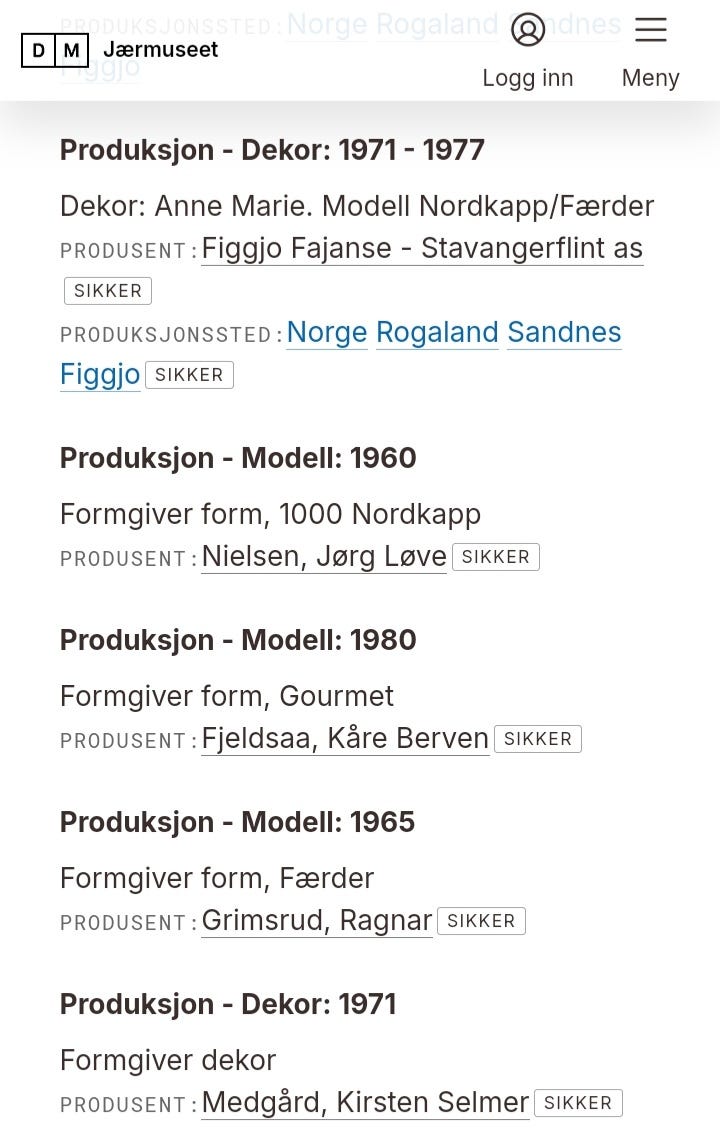Click the Produksjon - Dekor: 1971 - 1977 heading

tap(272, 150)
